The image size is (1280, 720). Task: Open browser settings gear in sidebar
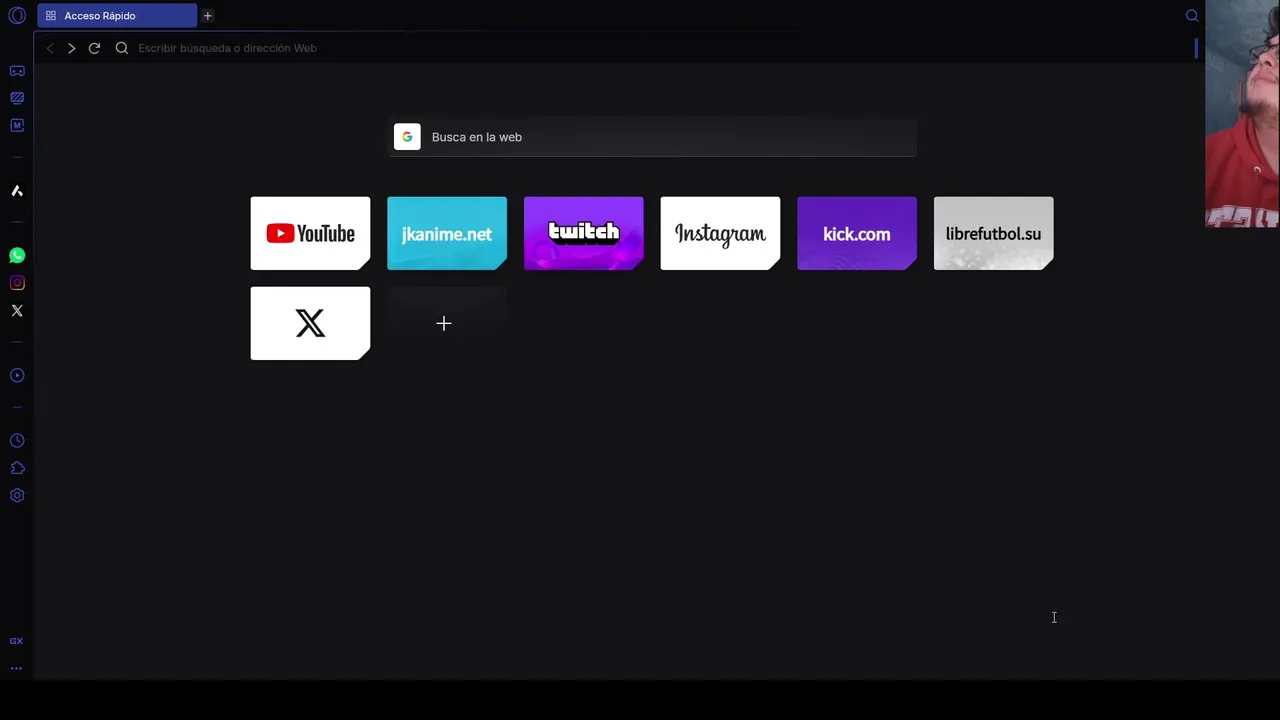[17, 495]
